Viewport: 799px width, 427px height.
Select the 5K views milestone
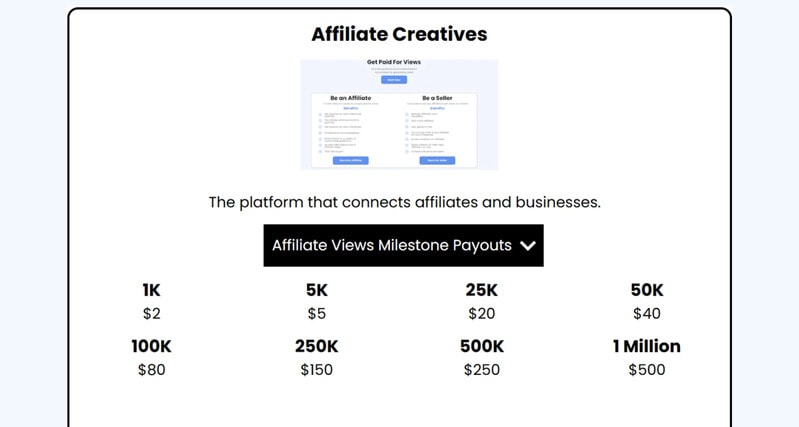click(x=316, y=290)
